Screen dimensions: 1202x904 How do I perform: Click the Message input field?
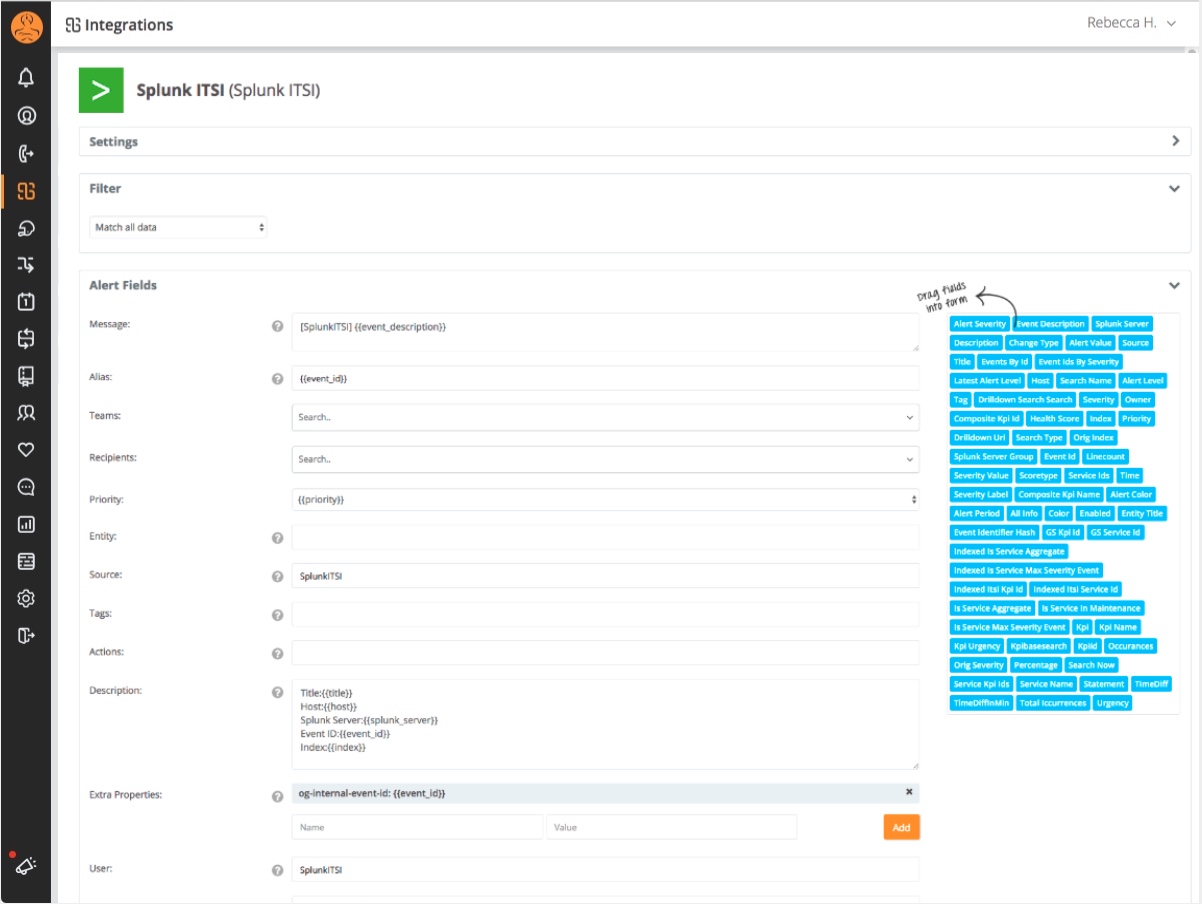pyautogui.click(x=605, y=332)
